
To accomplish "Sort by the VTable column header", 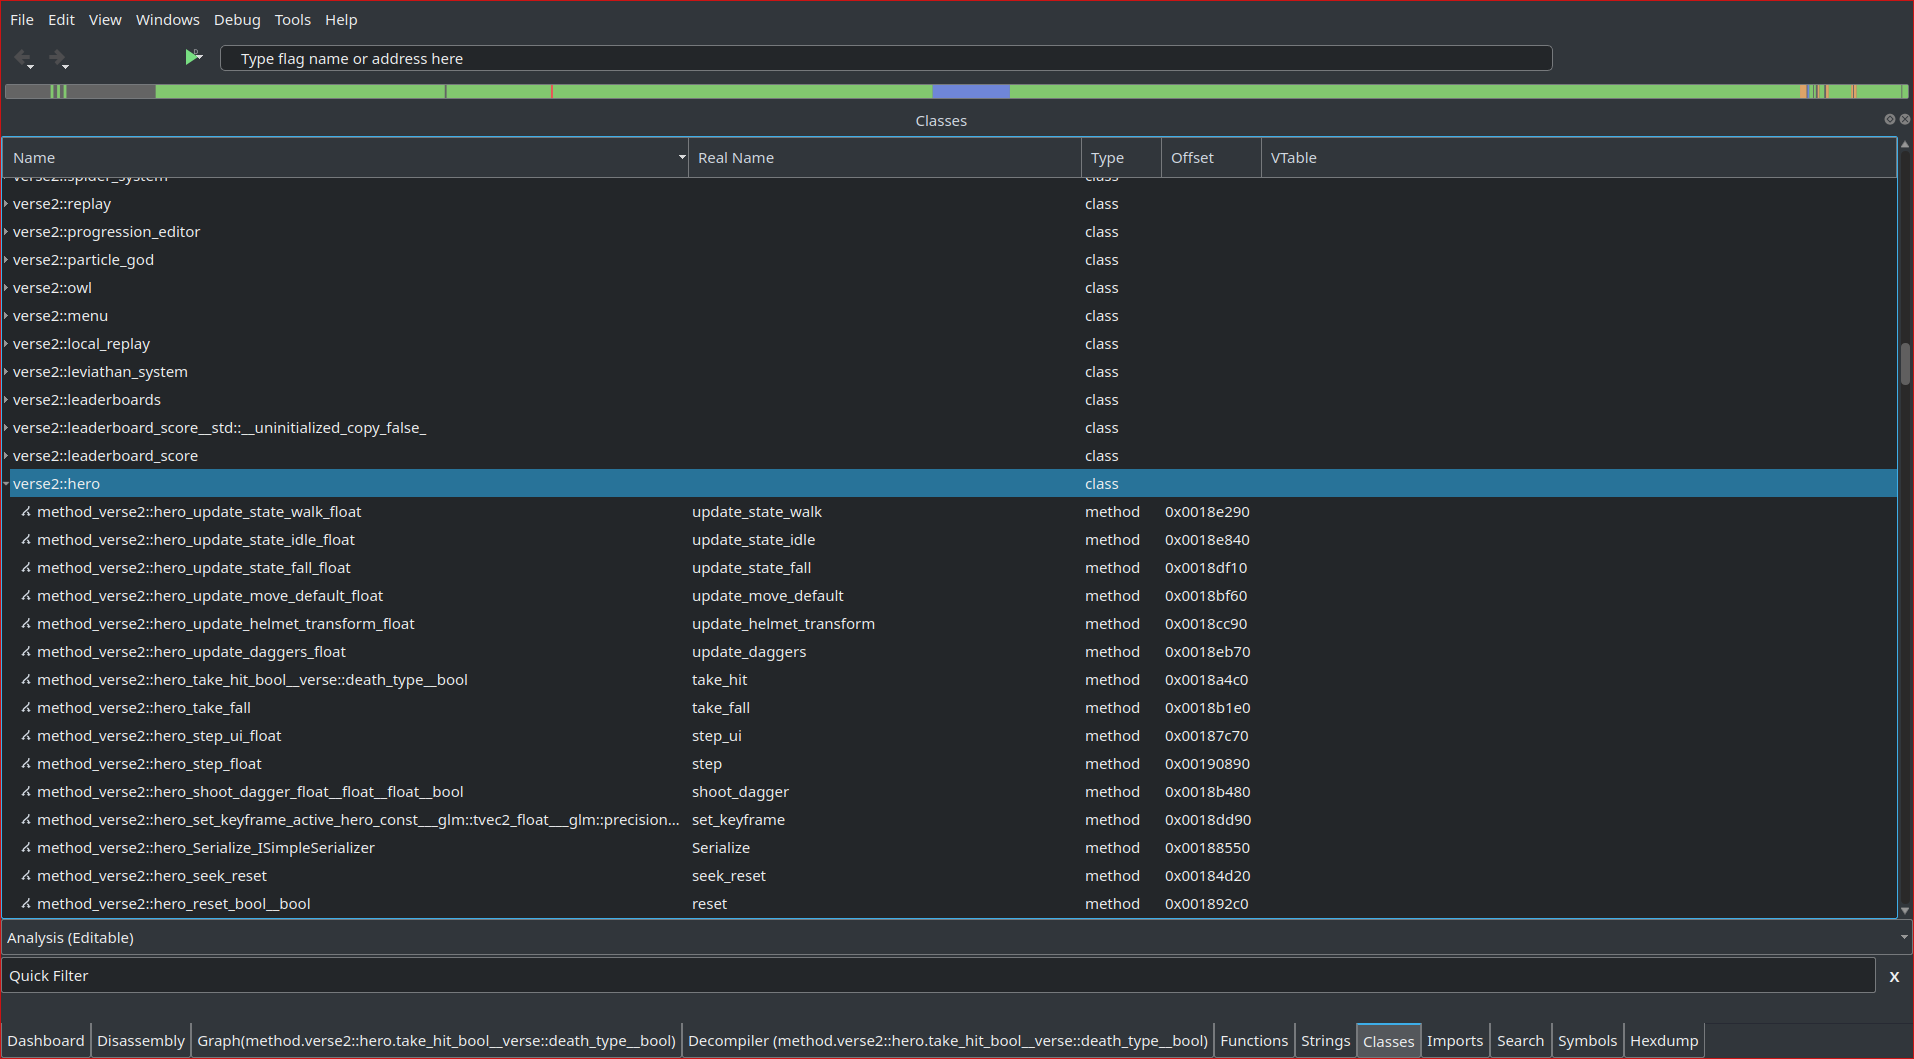I will click(1578, 158).
